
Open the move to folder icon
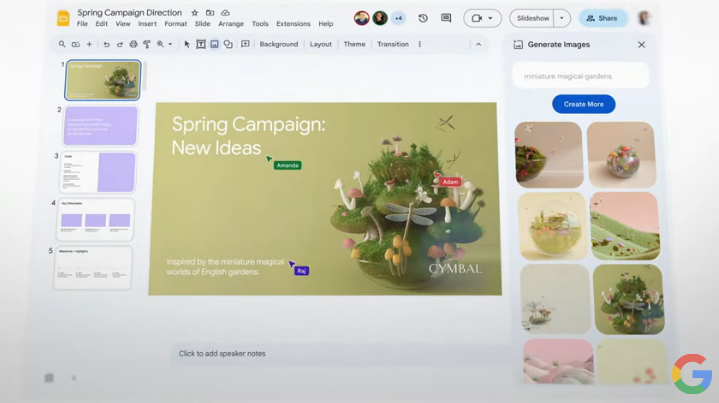[210, 13]
